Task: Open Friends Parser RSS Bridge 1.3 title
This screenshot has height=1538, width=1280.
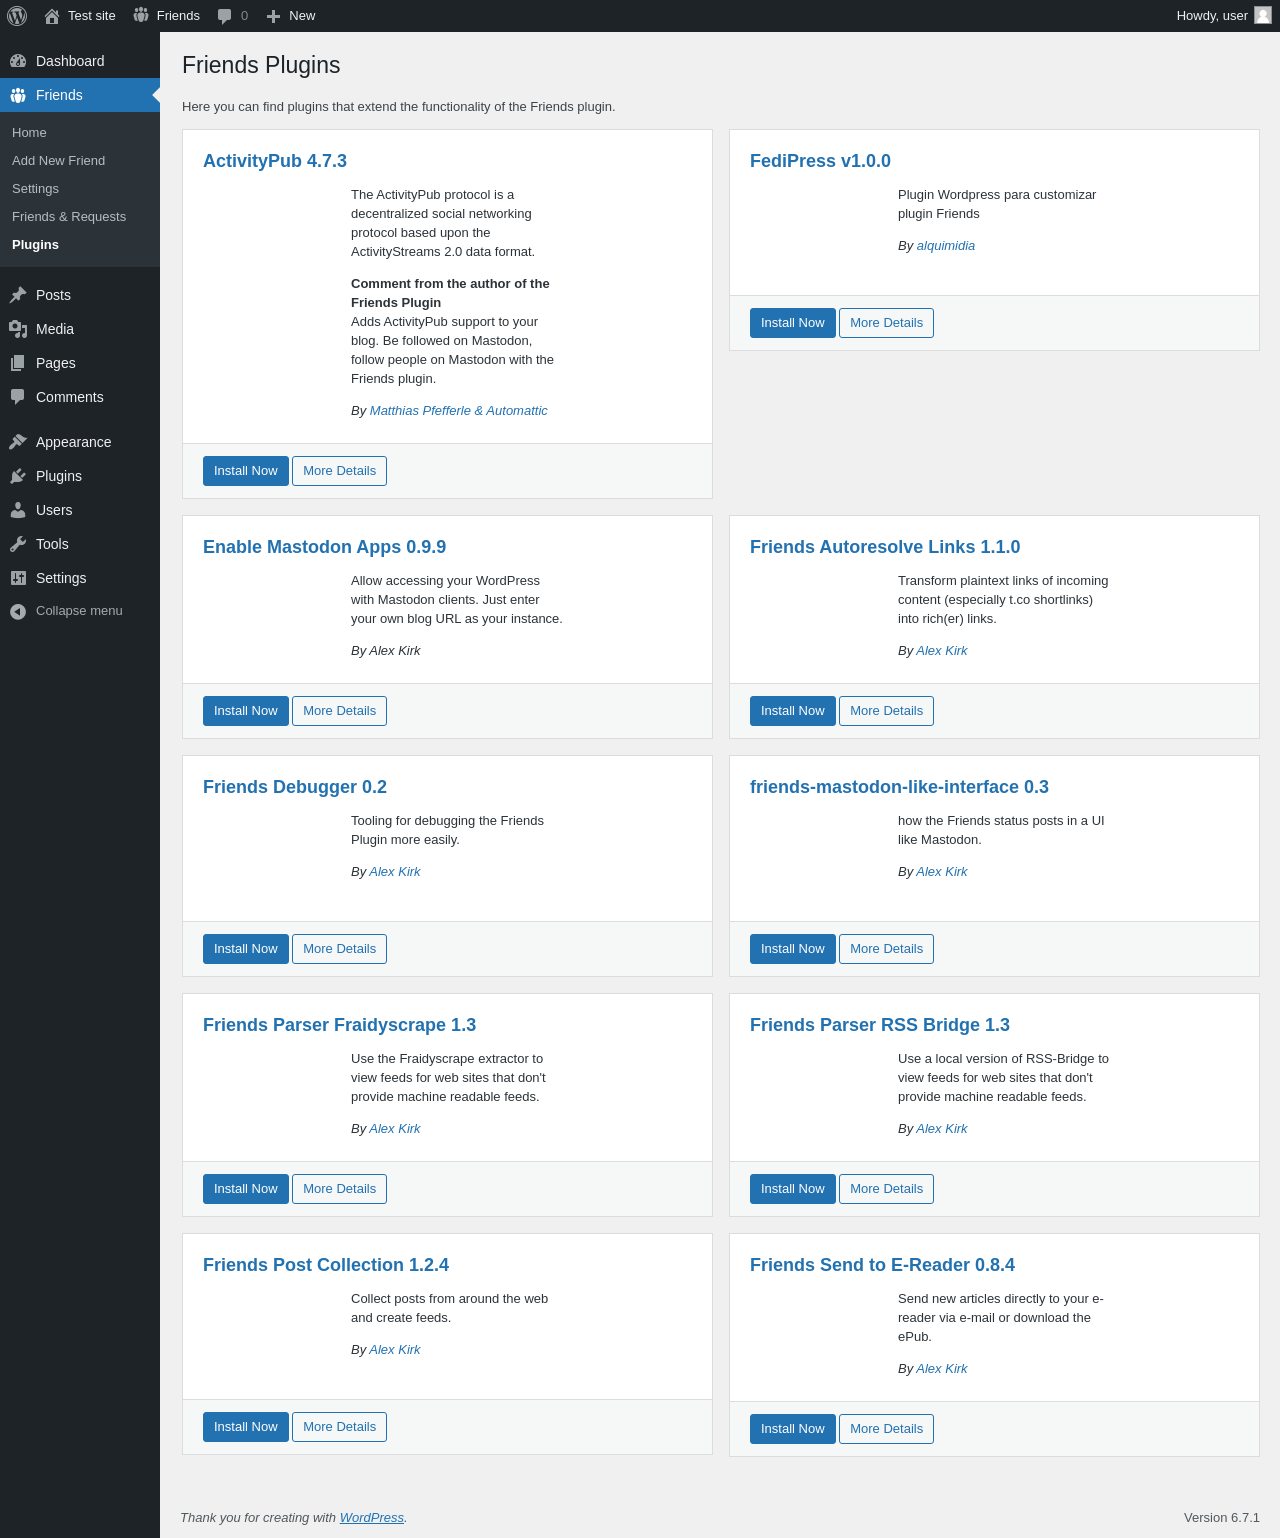Action: pos(880,1025)
